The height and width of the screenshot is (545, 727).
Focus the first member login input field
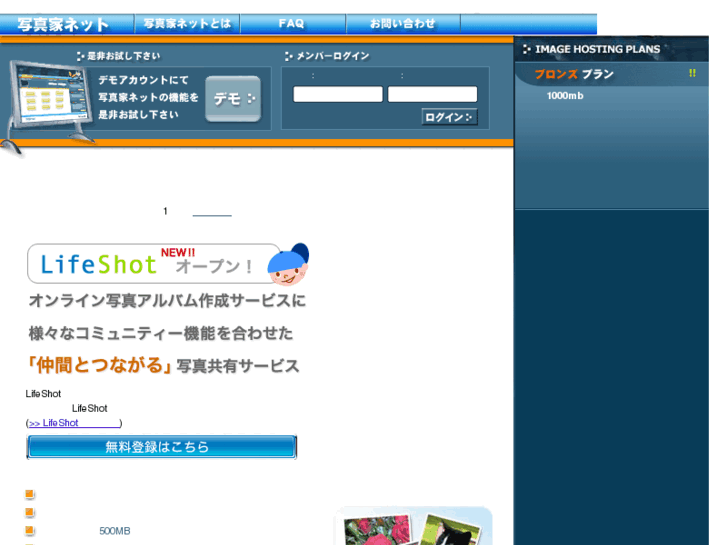click(x=338, y=94)
